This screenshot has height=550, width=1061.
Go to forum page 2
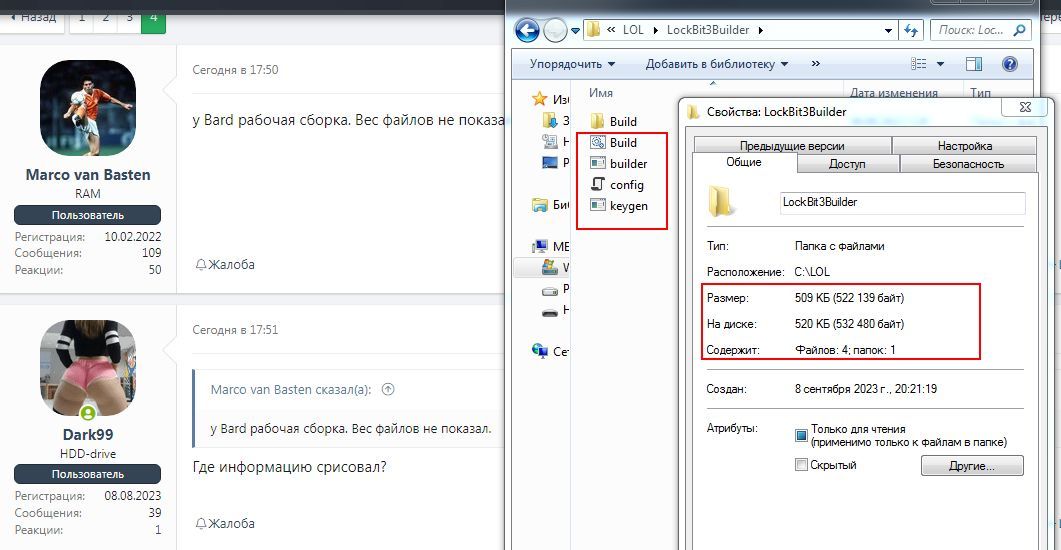106,19
